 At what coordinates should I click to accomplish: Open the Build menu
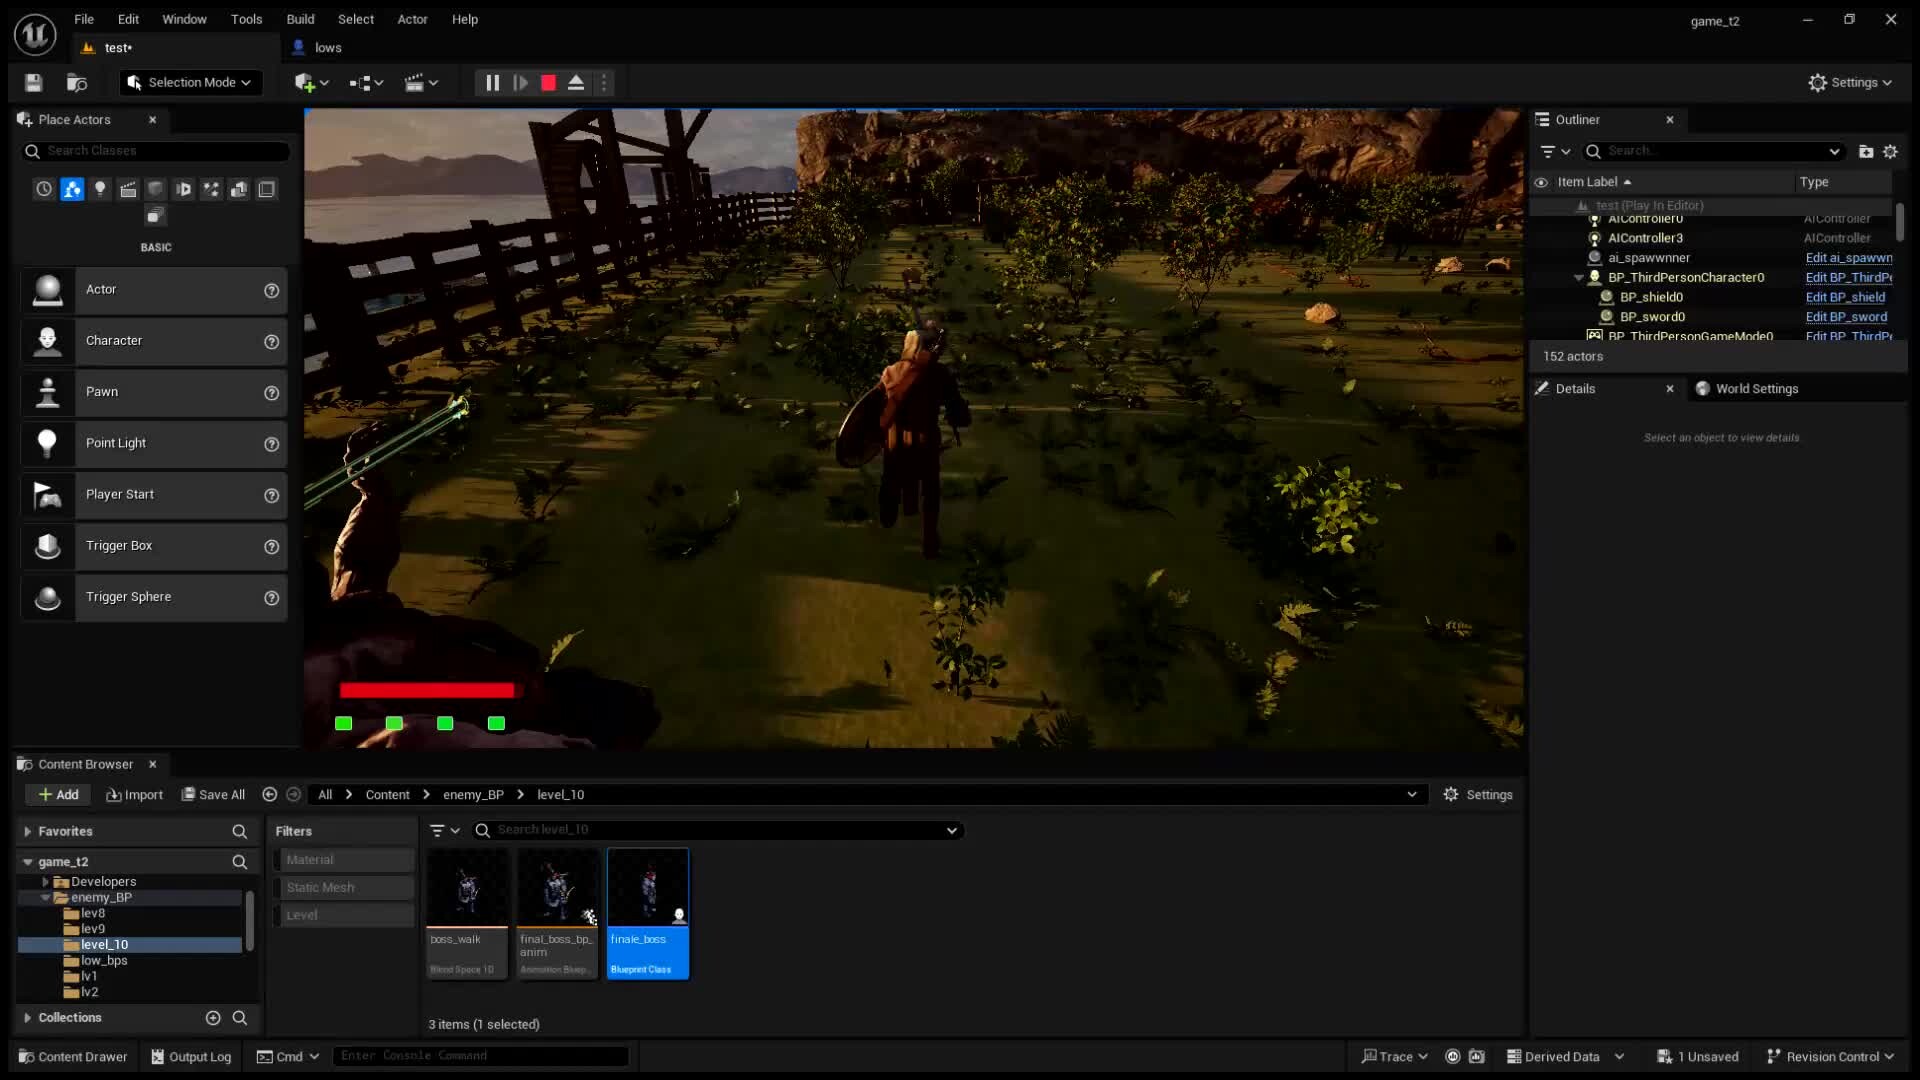tap(300, 19)
